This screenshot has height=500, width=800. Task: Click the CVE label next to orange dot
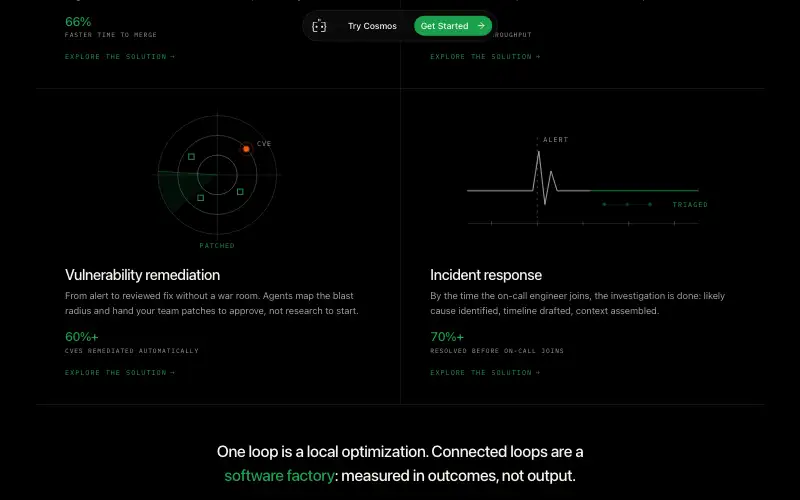264,143
